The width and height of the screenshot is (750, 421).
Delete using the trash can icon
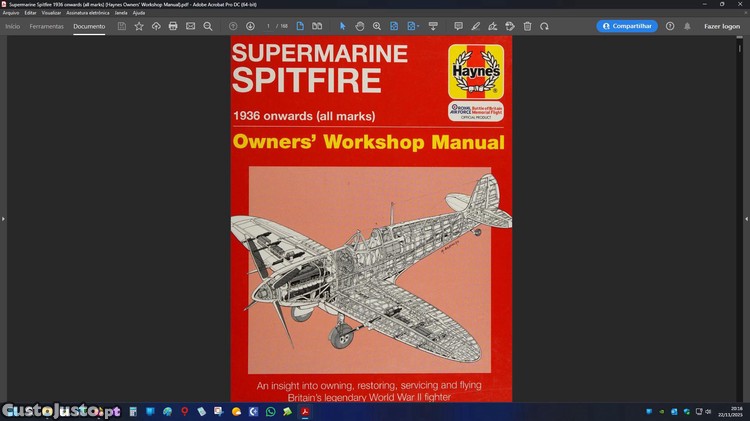pos(527,26)
